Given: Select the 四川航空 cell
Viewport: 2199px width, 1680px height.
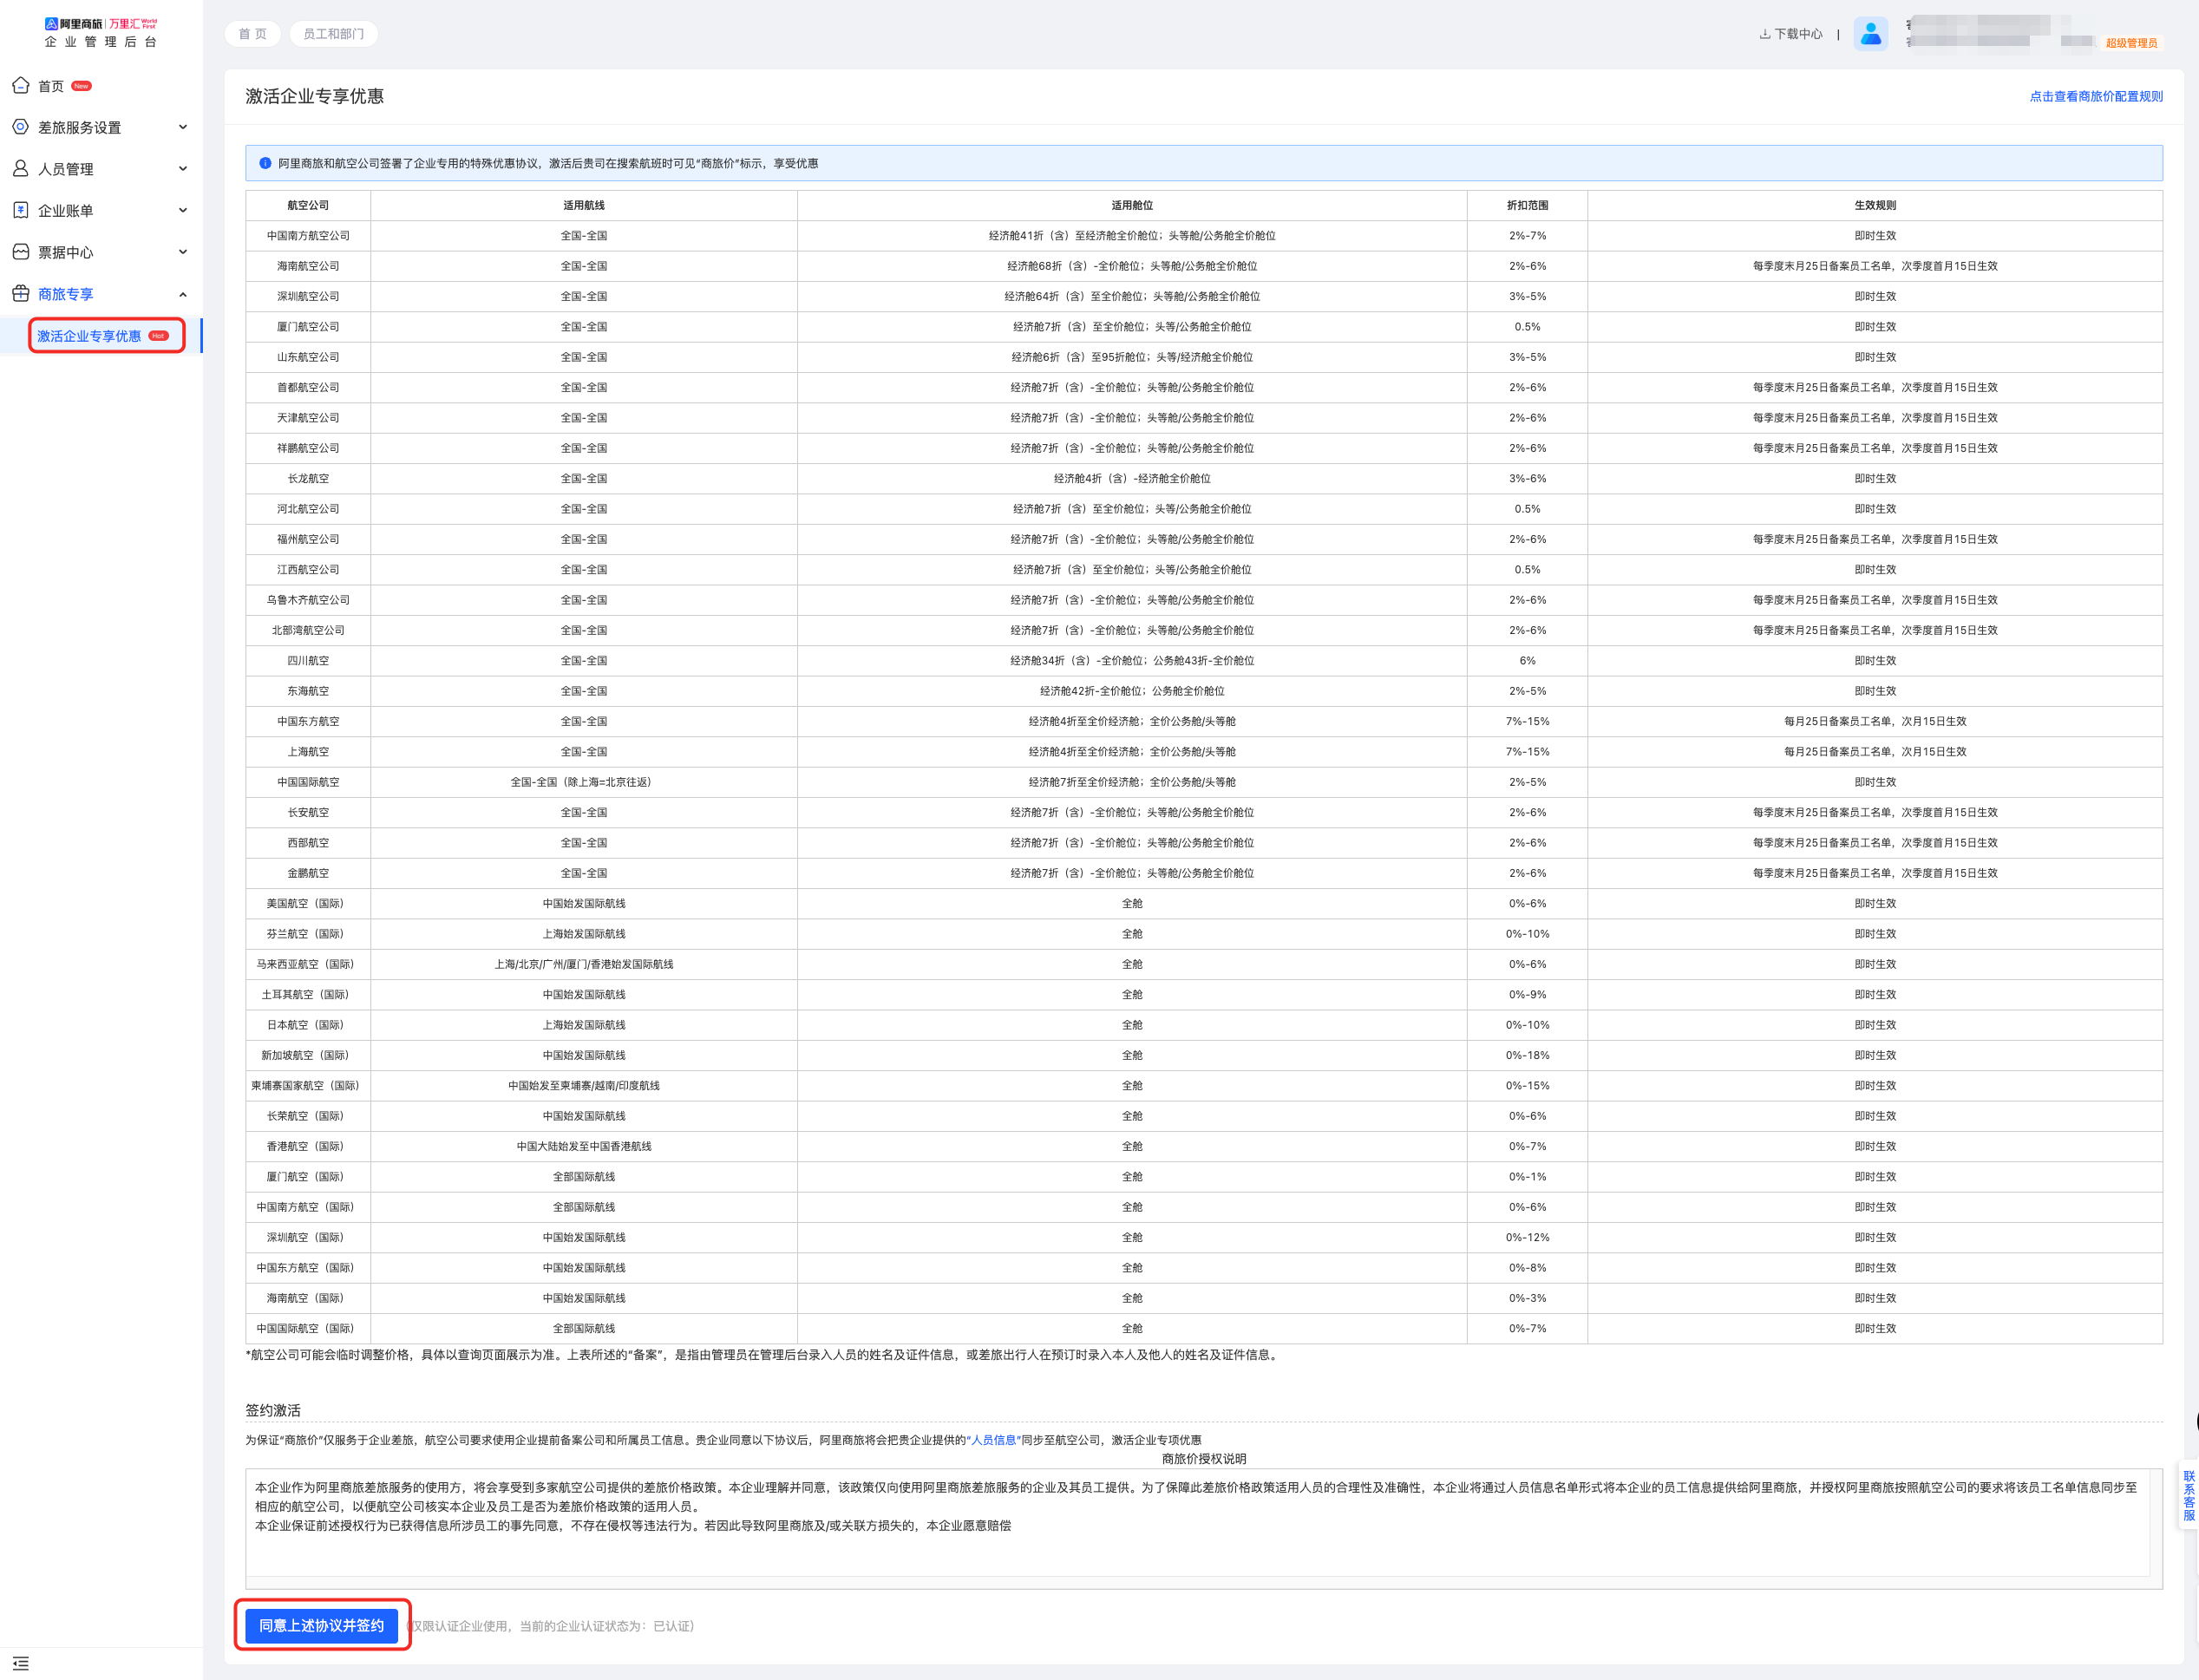Looking at the screenshot, I should 308,660.
